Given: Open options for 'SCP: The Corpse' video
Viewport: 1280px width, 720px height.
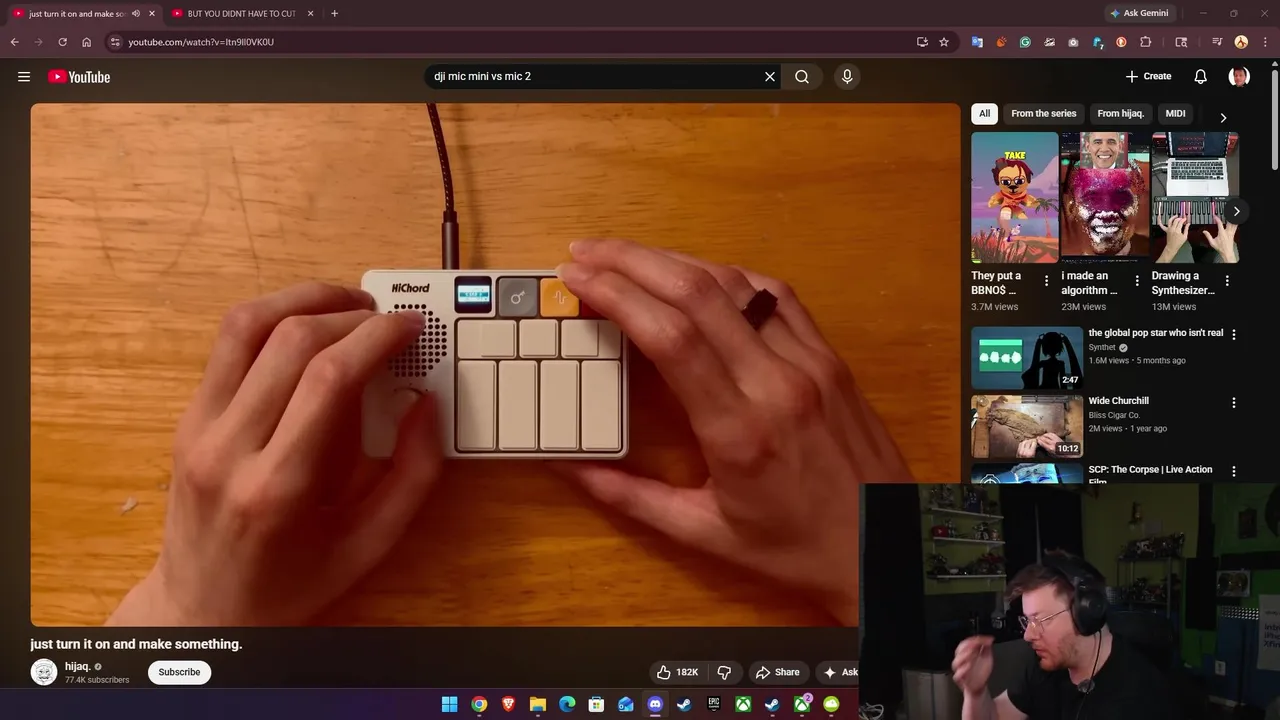Looking at the screenshot, I should tap(1233, 471).
